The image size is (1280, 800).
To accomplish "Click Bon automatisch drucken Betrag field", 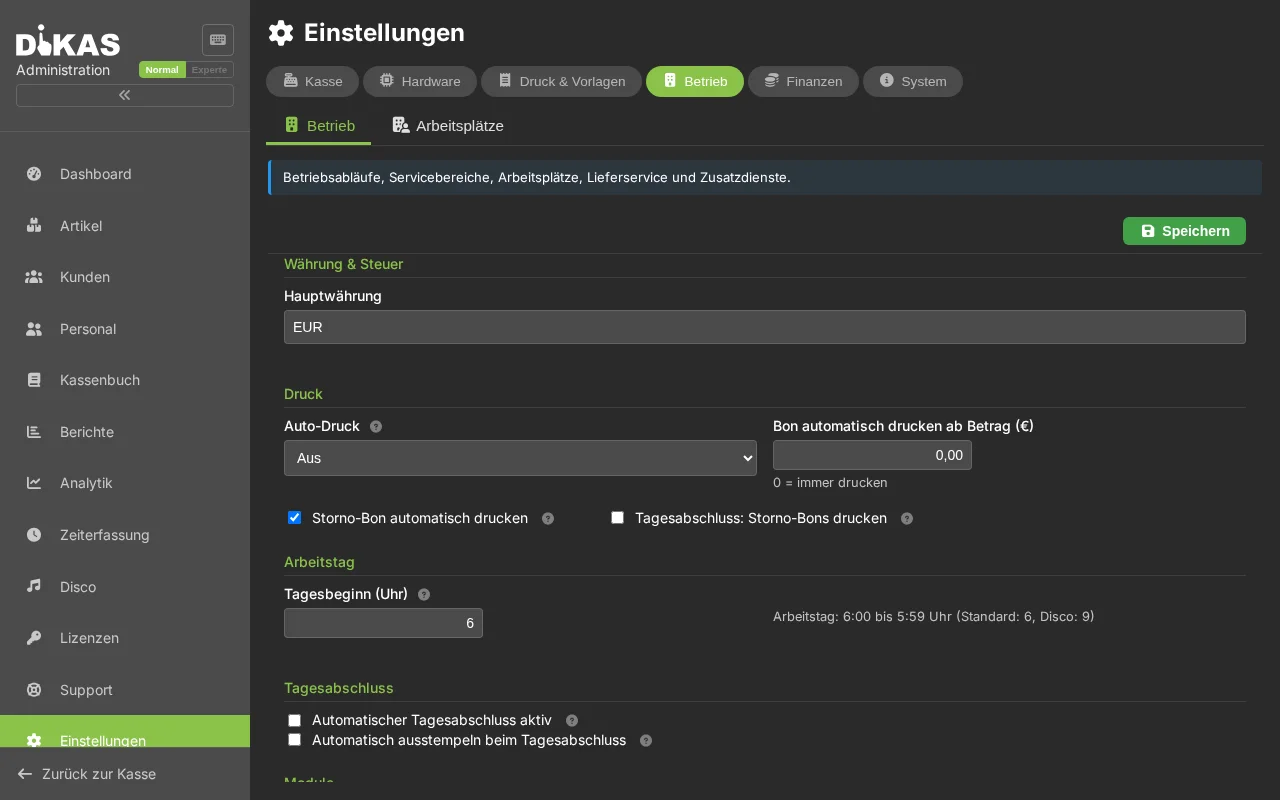I will [x=872, y=455].
